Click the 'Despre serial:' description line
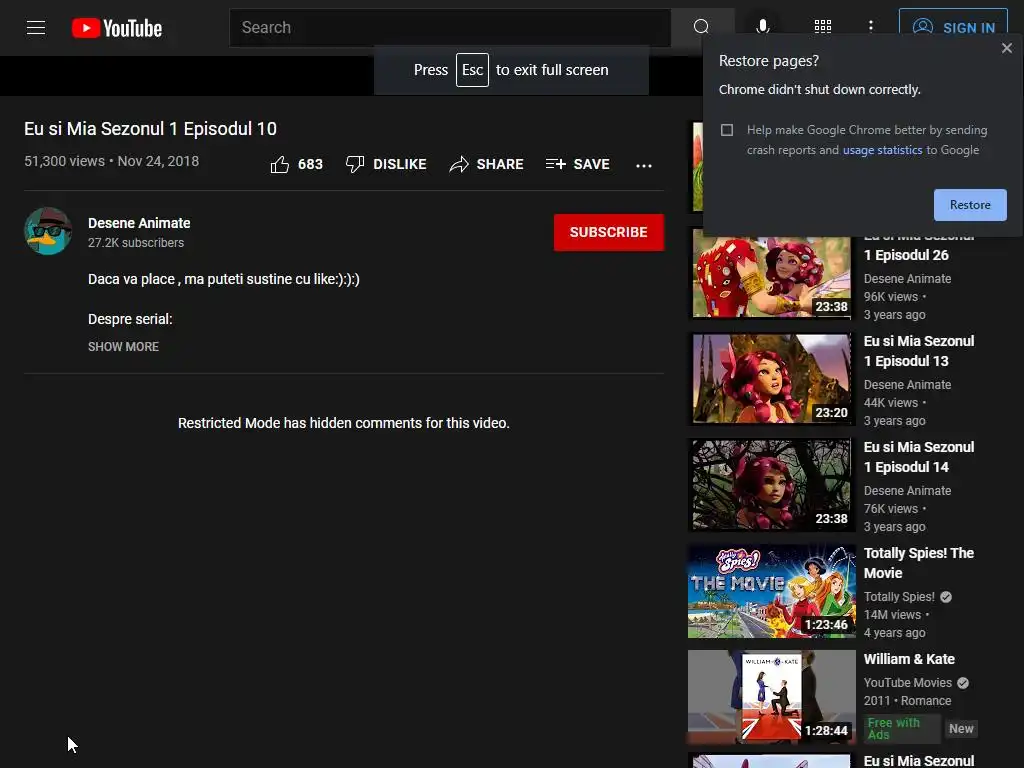Screen dimensions: 1024x768 (x=130, y=319)
